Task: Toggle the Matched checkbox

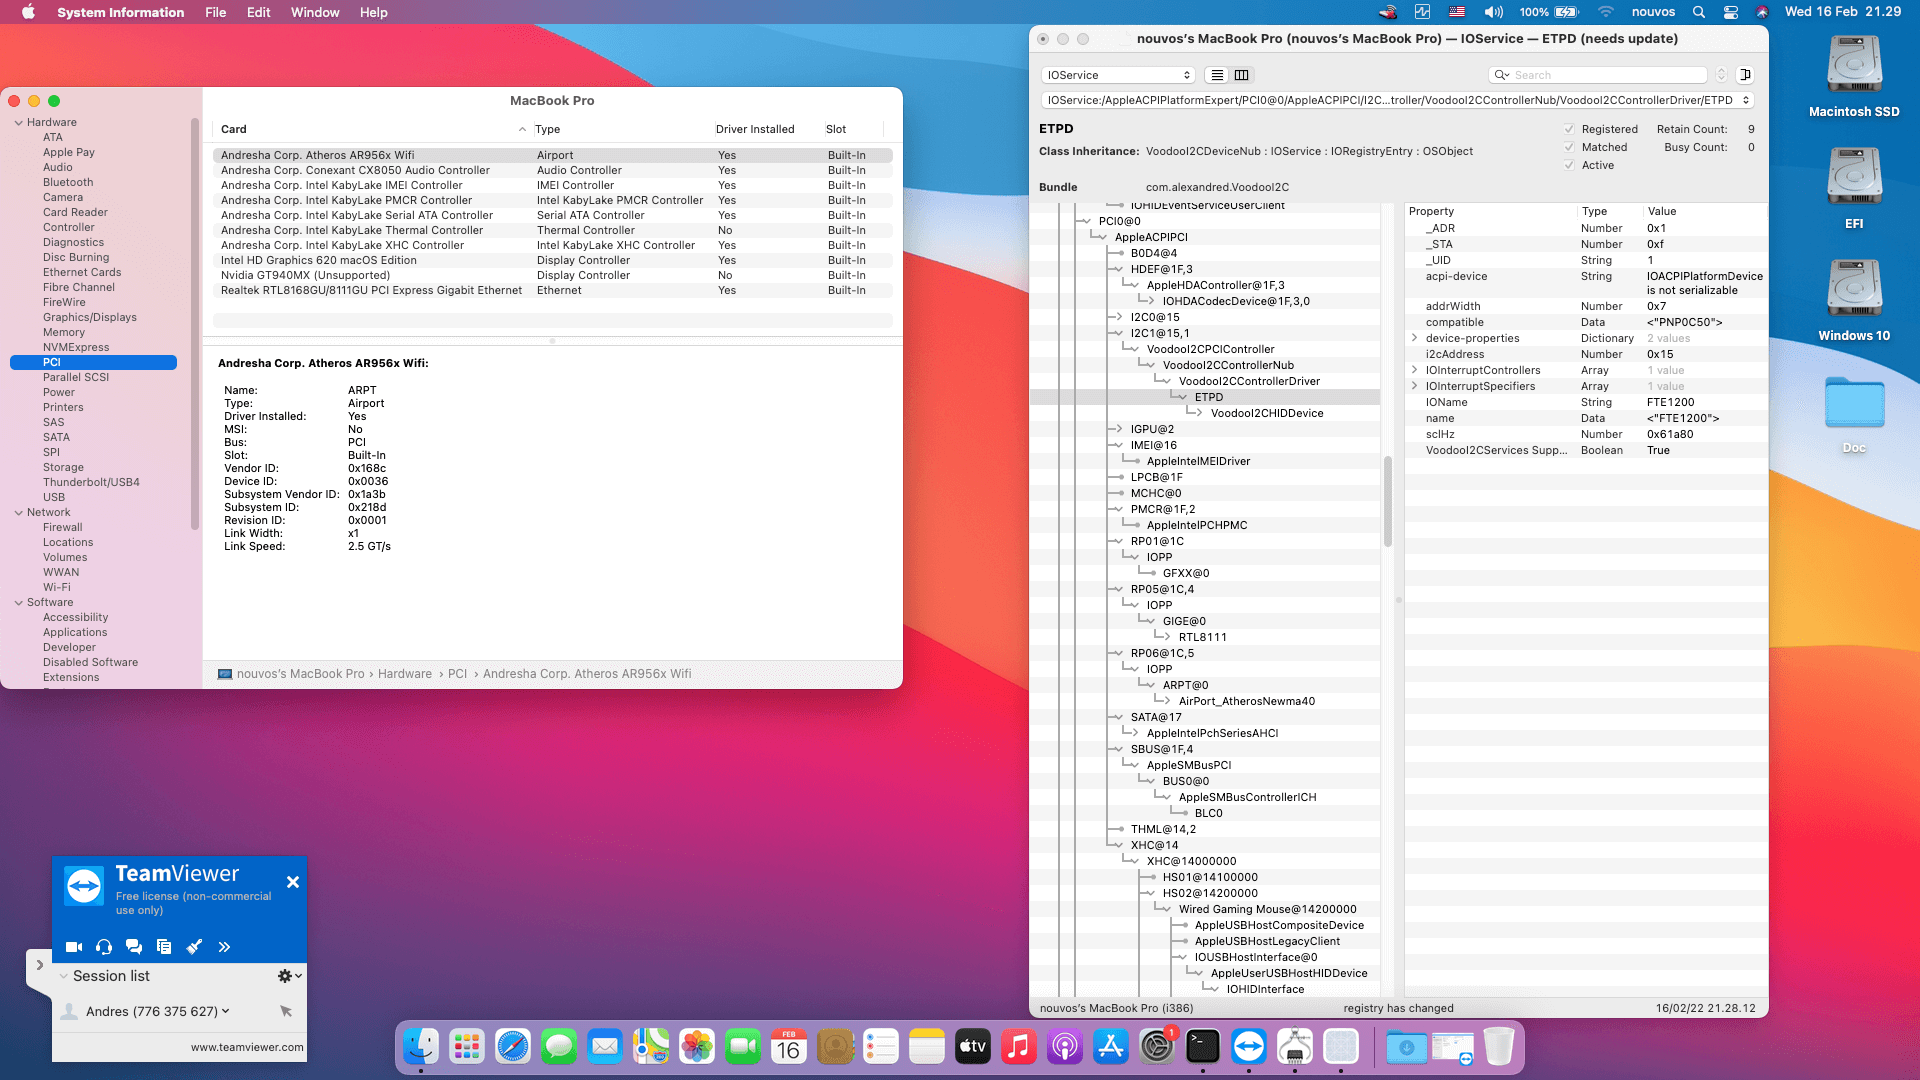Action: 1569,147
